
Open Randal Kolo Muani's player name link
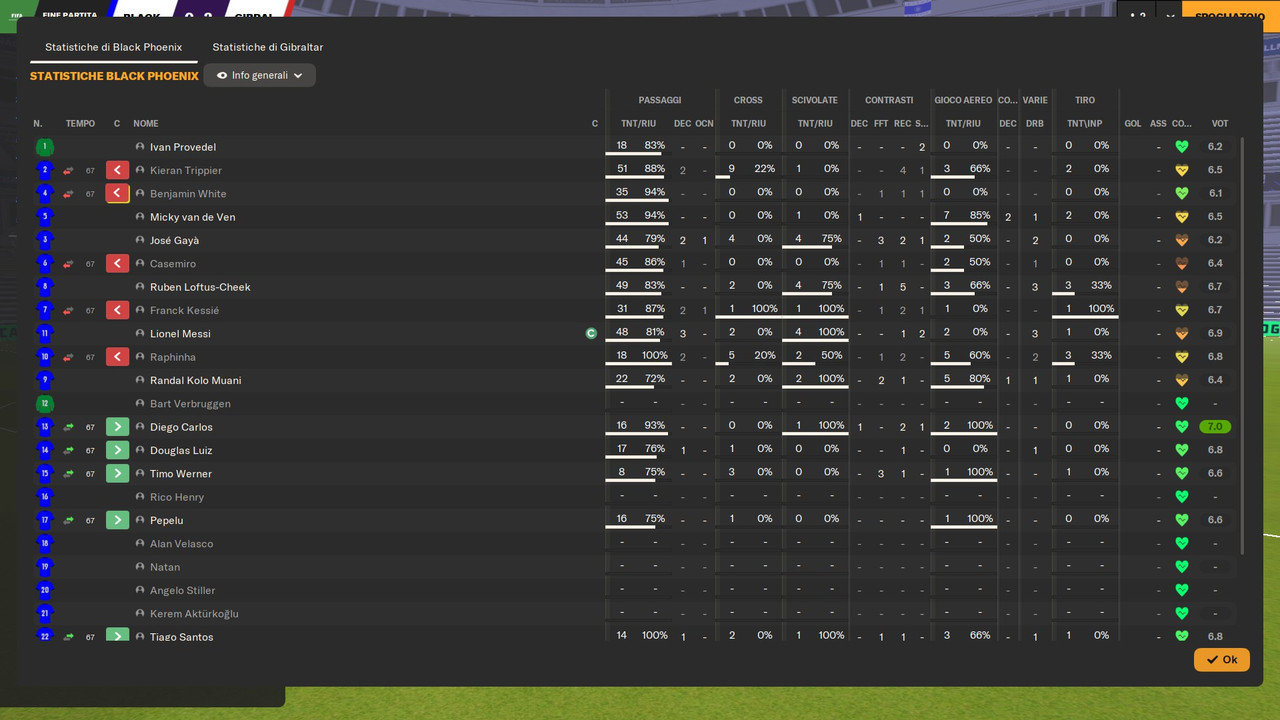195,380
